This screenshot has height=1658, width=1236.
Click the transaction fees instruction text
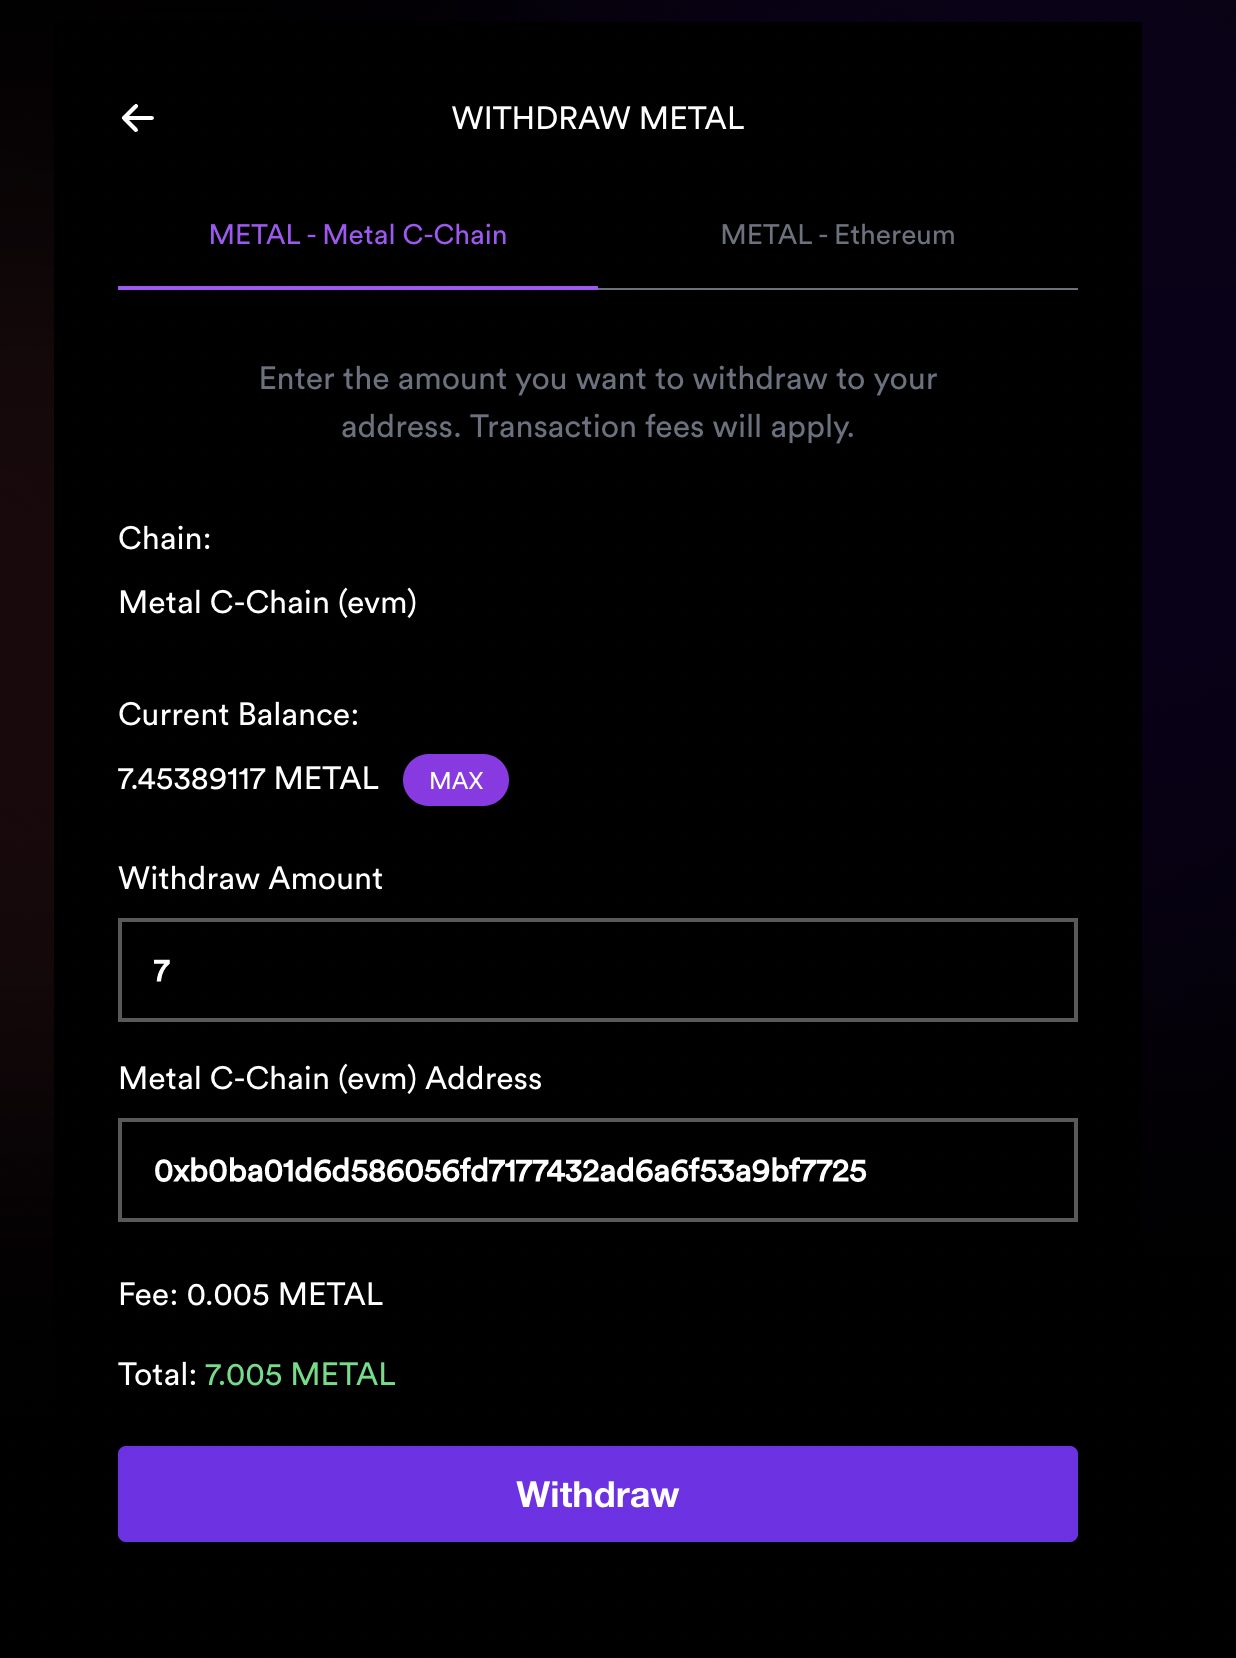[x=597, y=402]
